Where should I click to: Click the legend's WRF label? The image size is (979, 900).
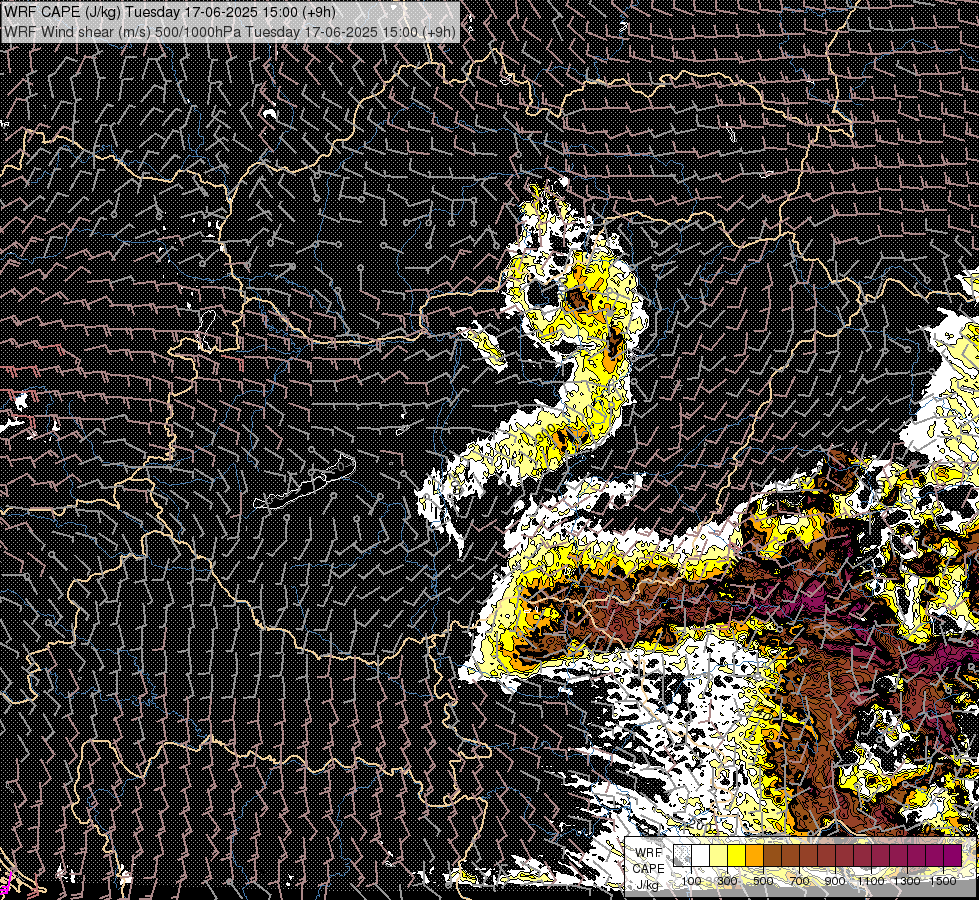pos(648,853)
